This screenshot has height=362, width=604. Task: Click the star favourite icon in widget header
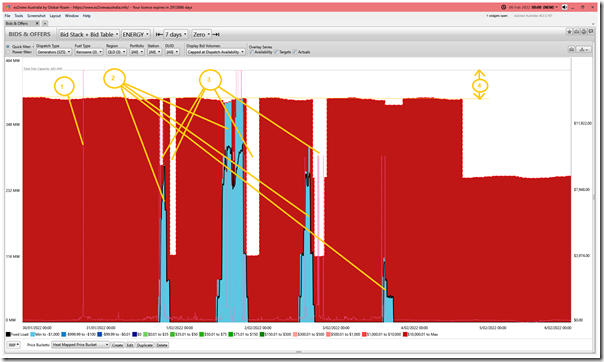[569, 32]
